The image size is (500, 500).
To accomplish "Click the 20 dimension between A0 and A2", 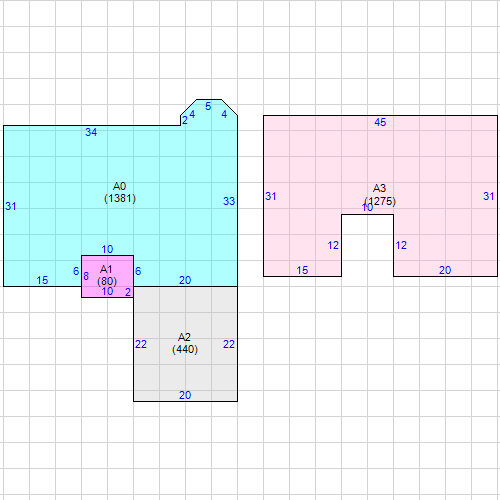I will click(185, 280).
